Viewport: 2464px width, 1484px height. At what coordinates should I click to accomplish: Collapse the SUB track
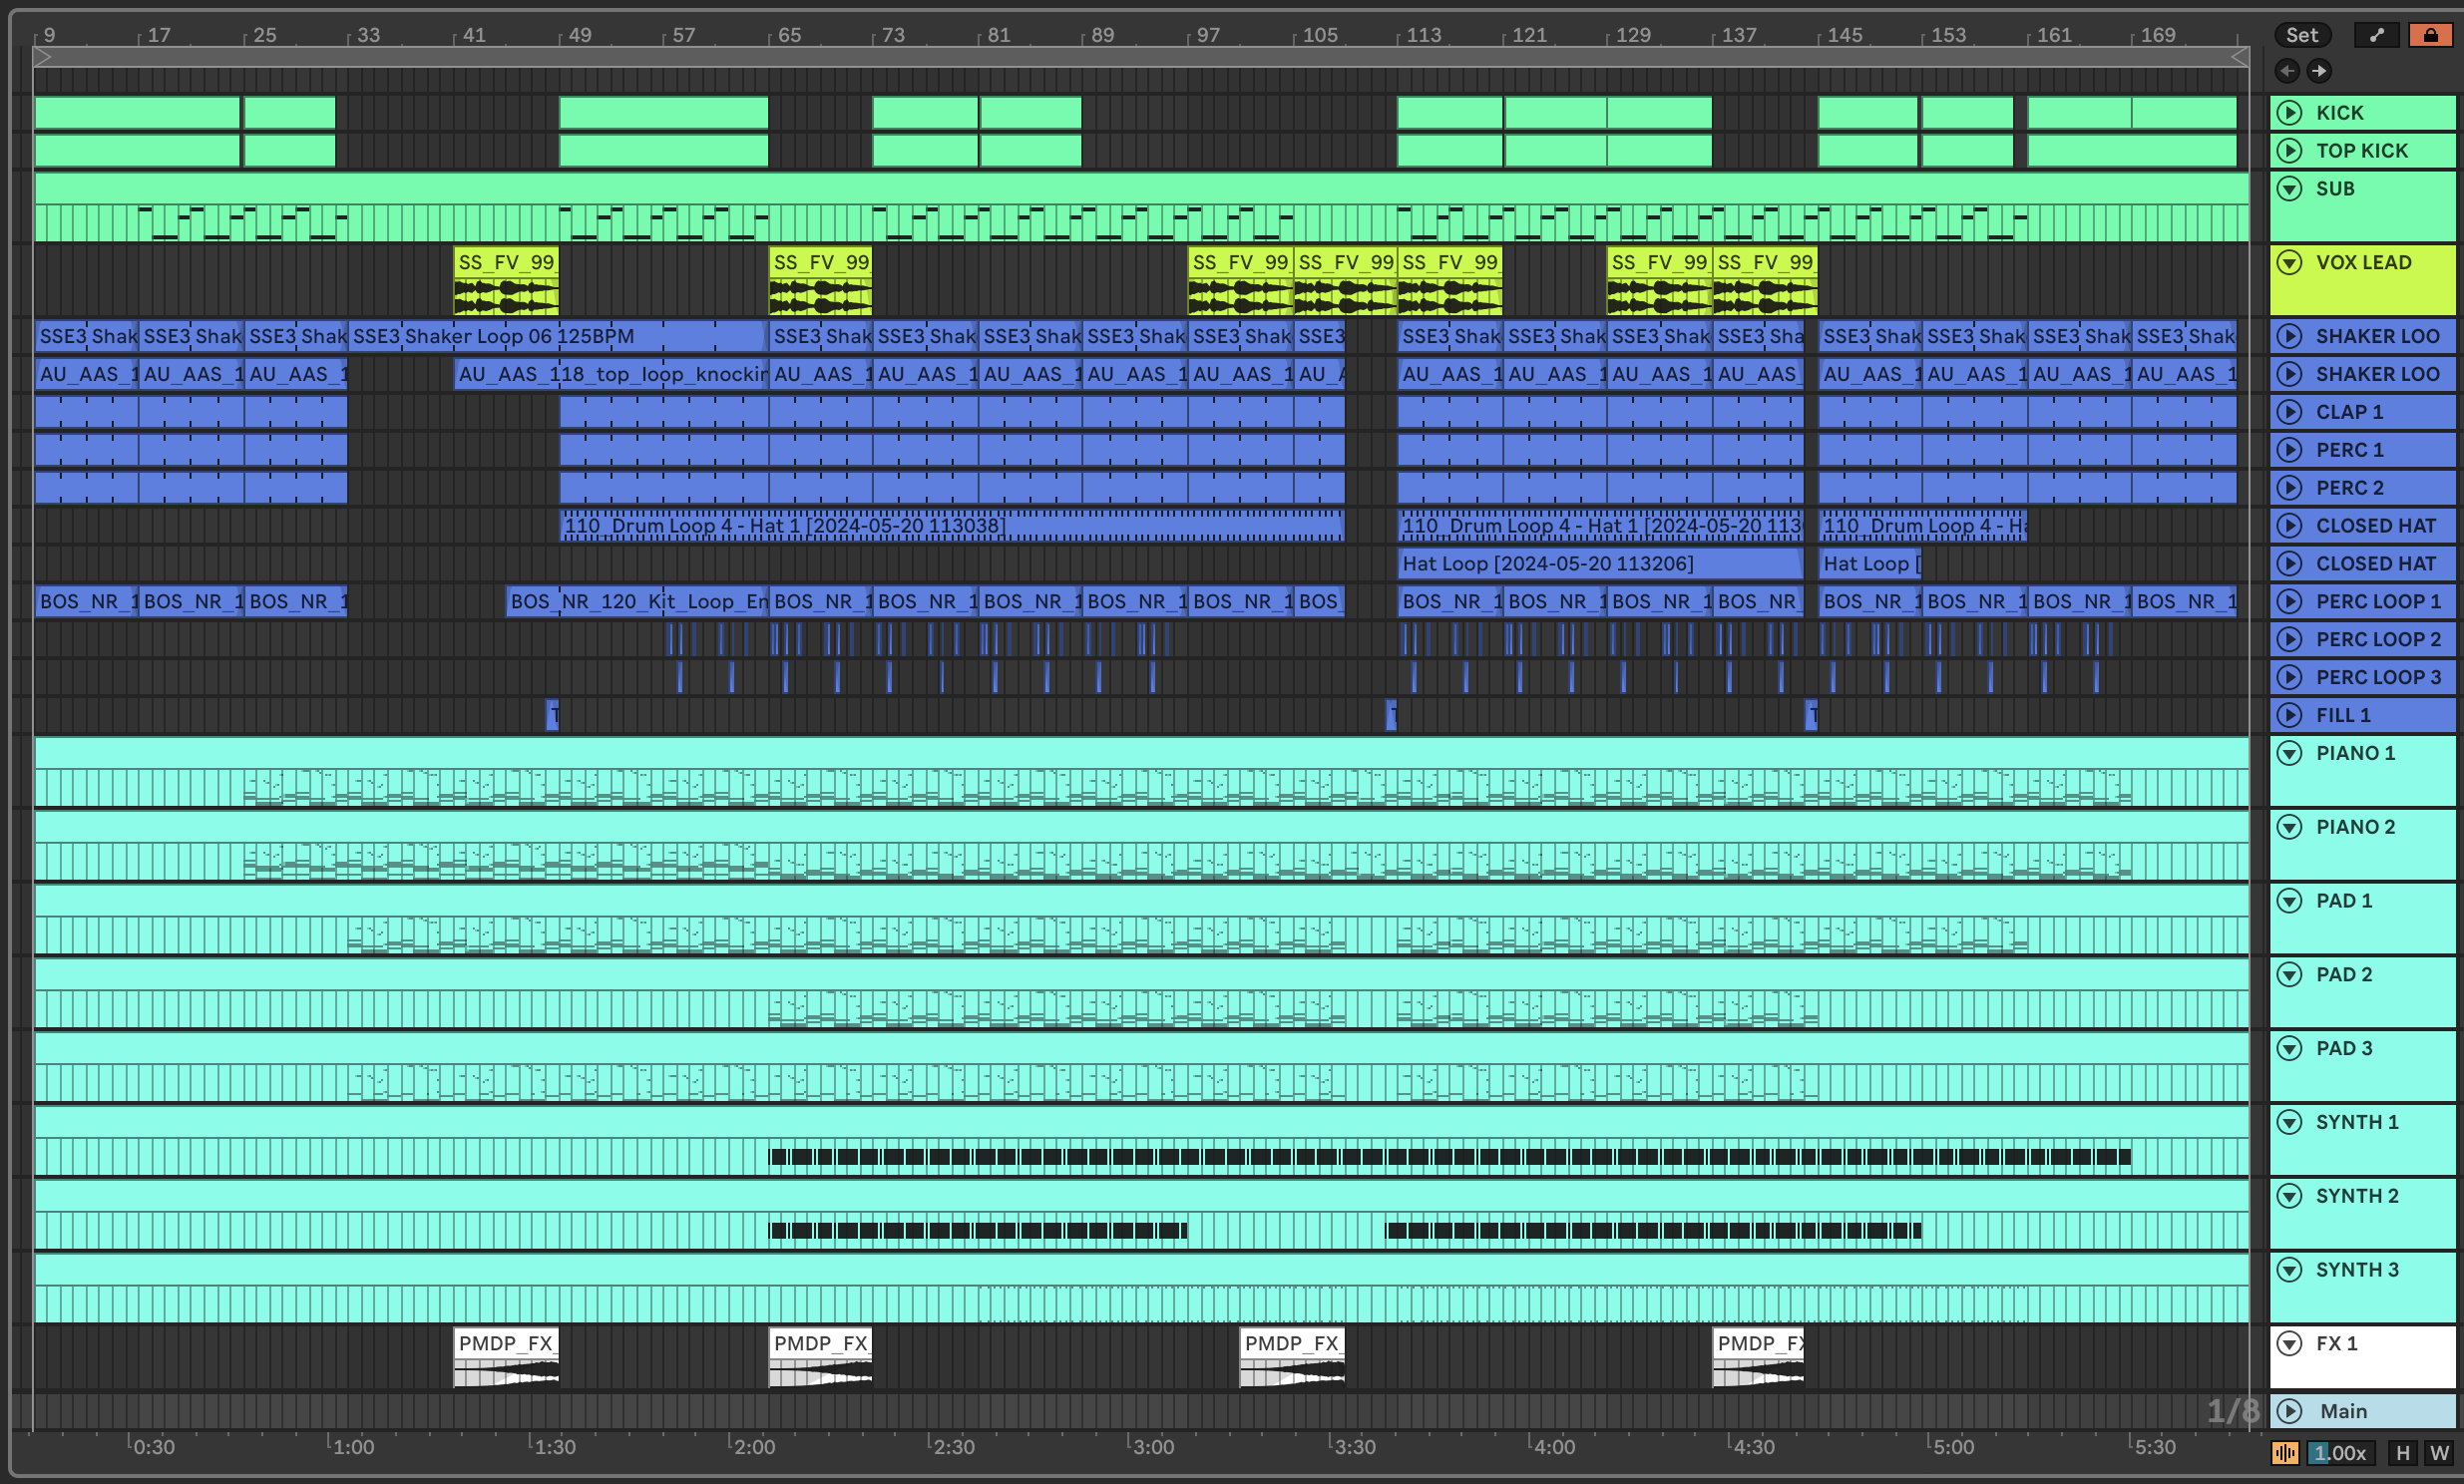2290,189
